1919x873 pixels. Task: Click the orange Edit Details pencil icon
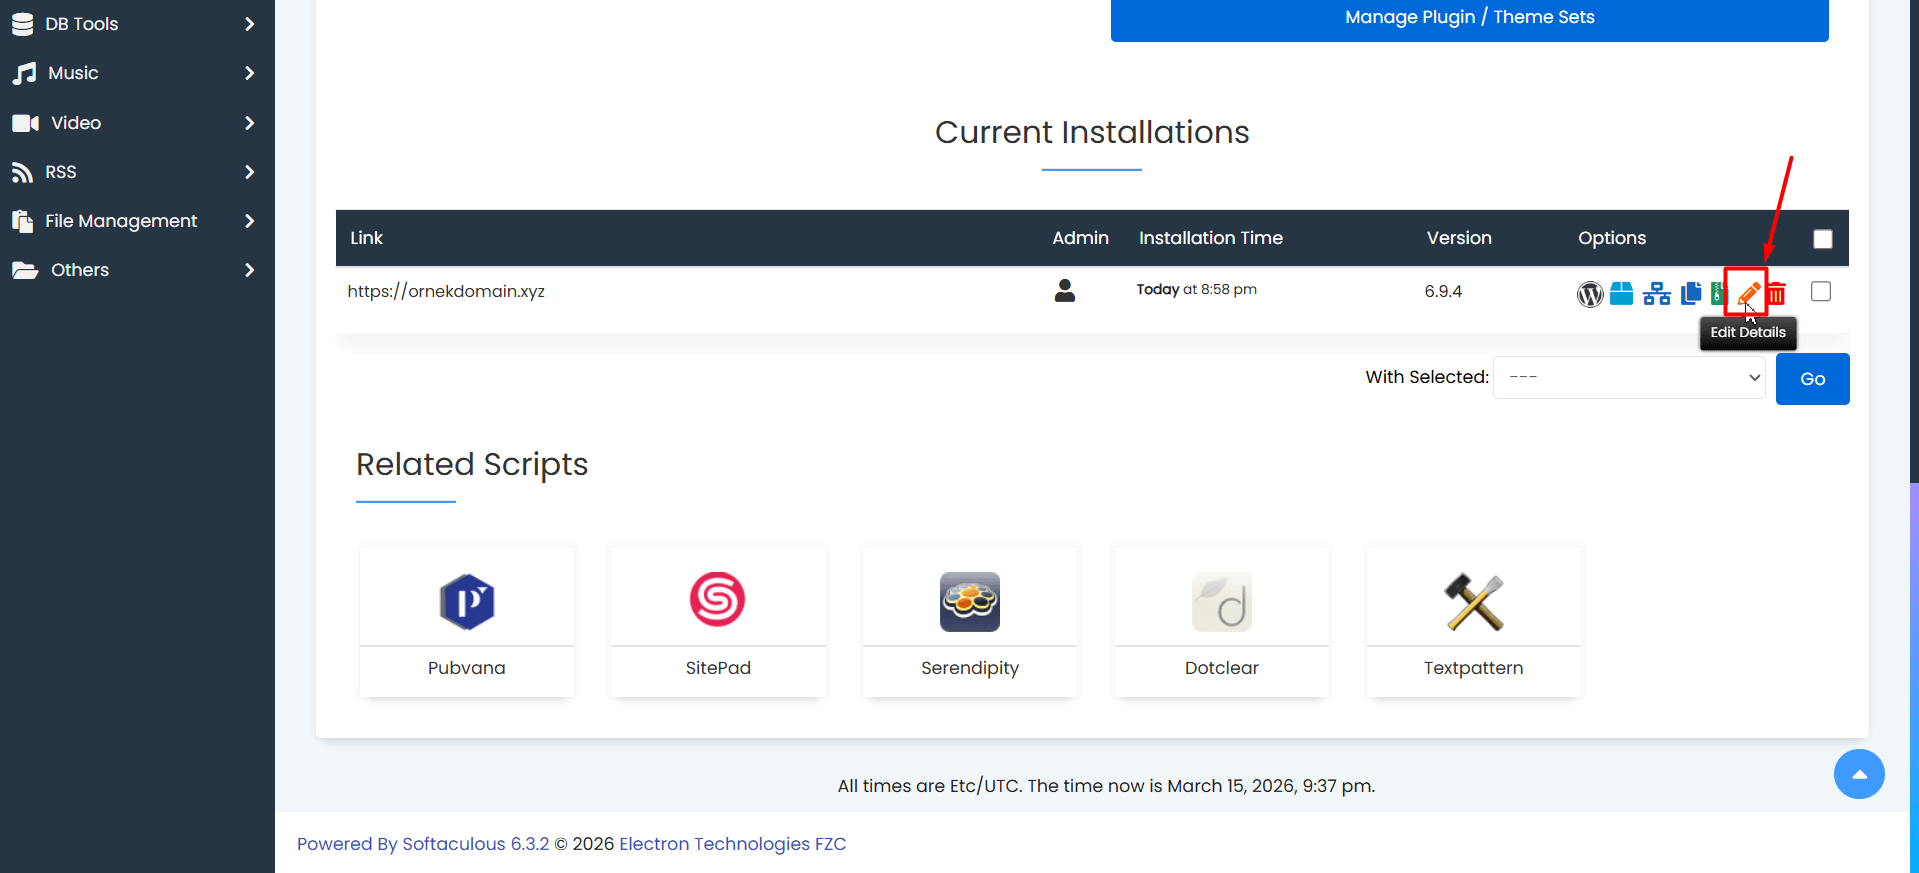click(1747, 293)
